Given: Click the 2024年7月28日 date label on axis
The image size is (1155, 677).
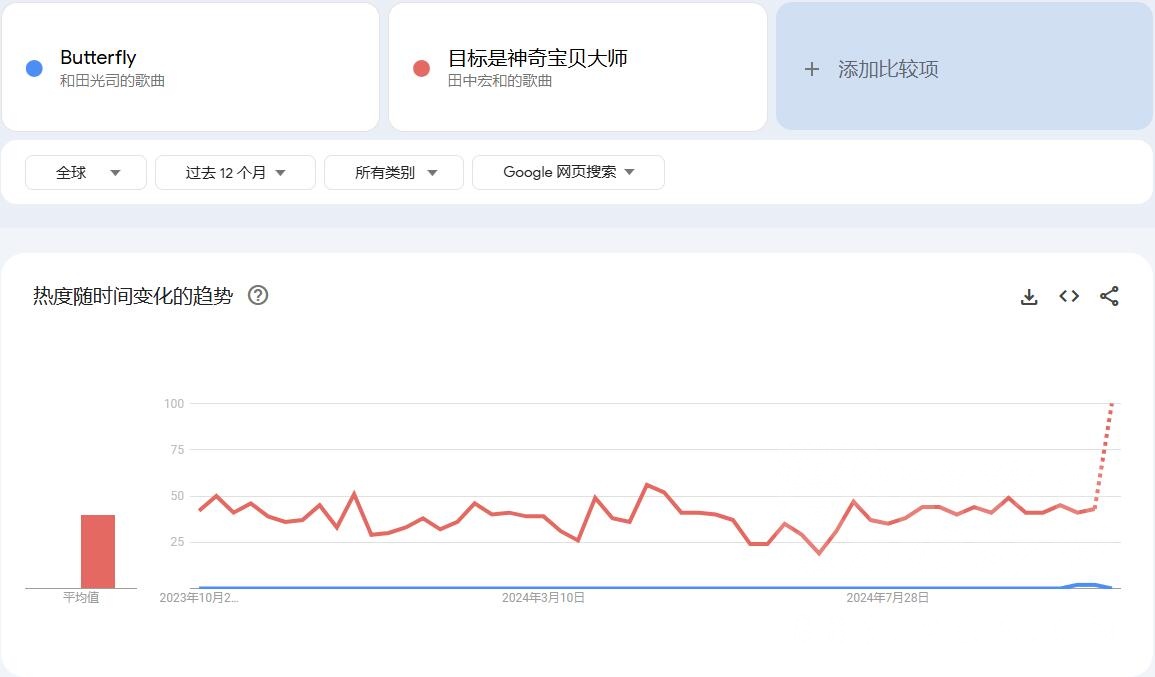Looking at the screenshot, I should [x=888, y=598].
